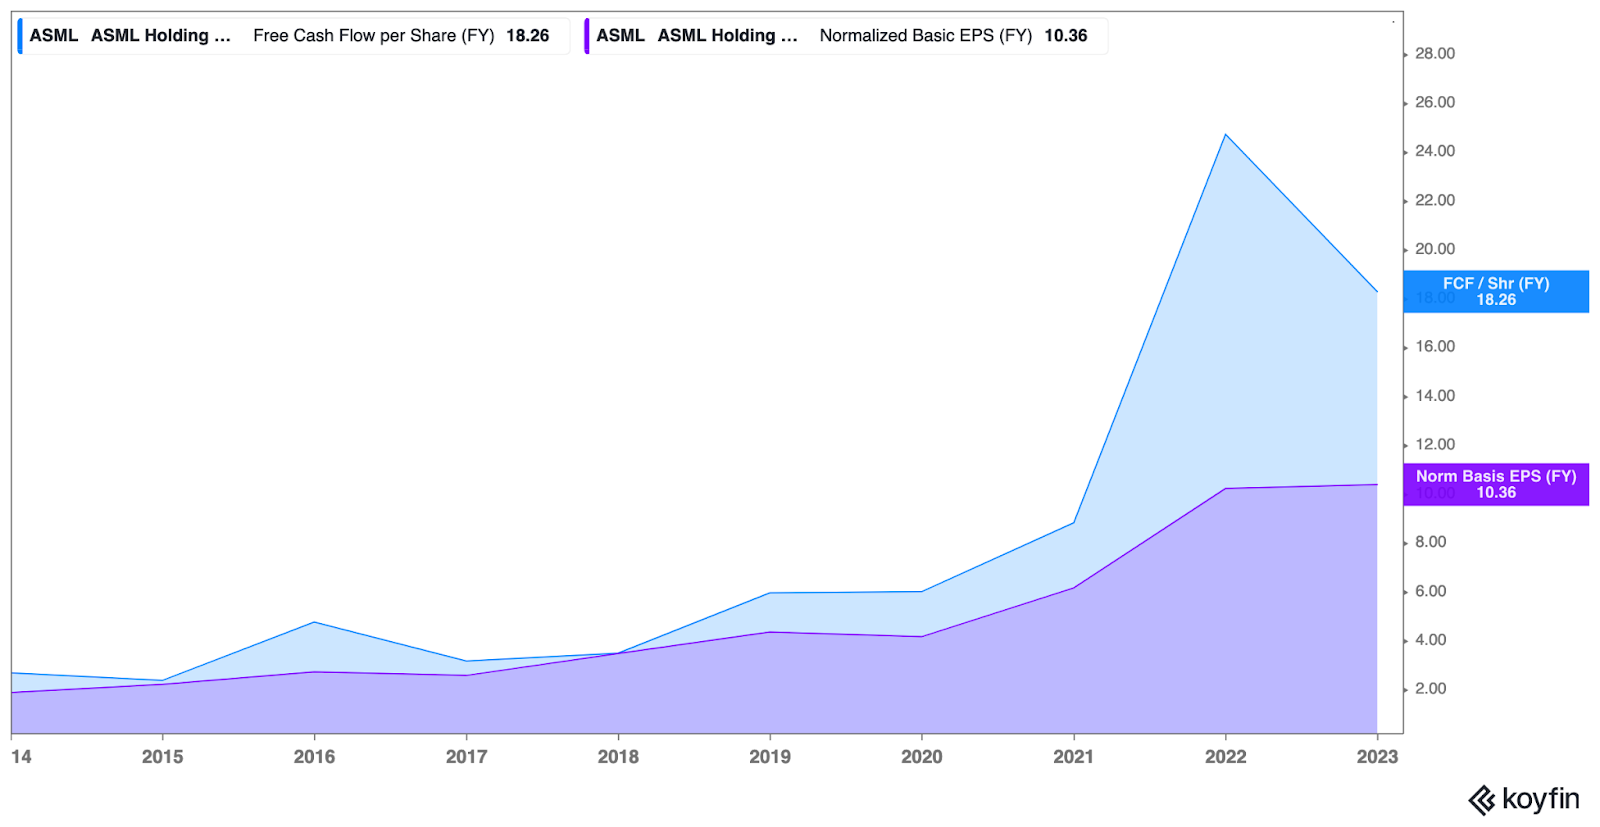Click the 4.00 y-axis value
Viewport: 1600px width, 827px height.
click(1431, 640)
